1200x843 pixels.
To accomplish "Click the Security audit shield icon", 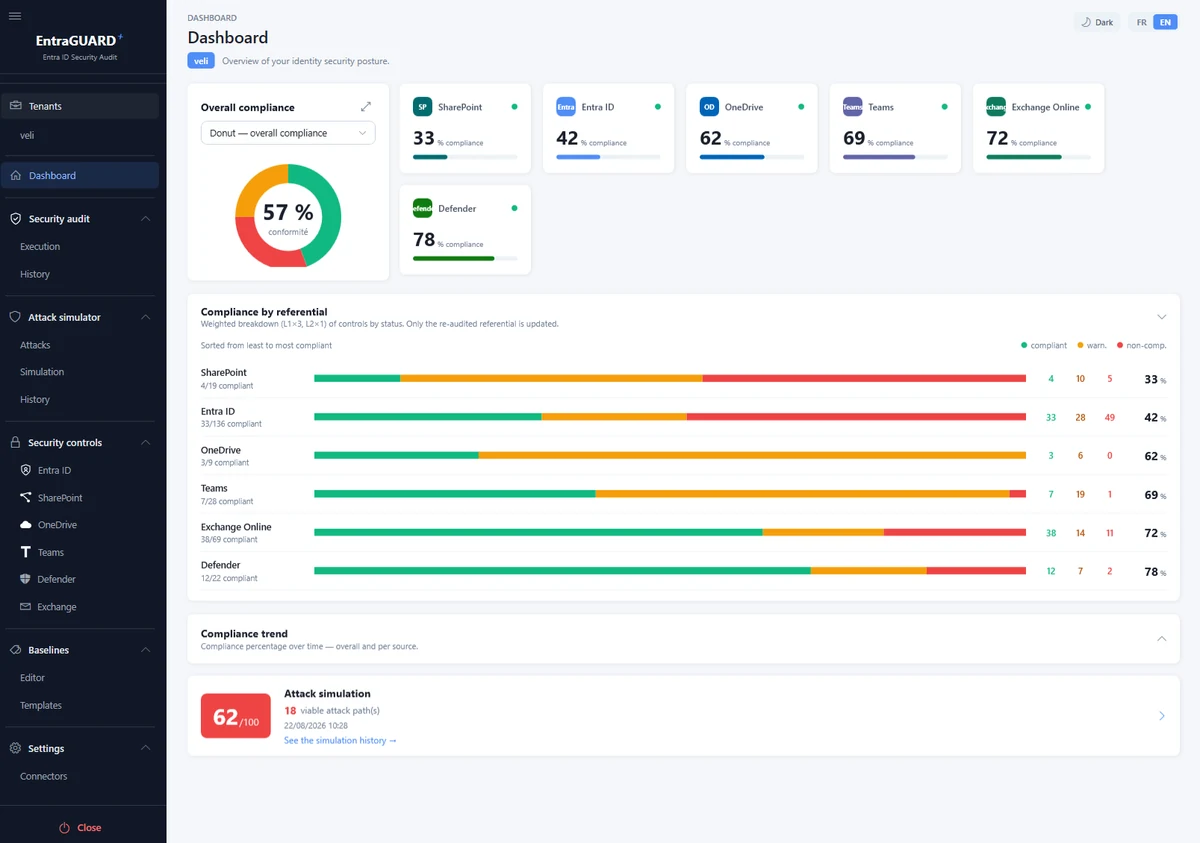I will [x=15, y=219].
